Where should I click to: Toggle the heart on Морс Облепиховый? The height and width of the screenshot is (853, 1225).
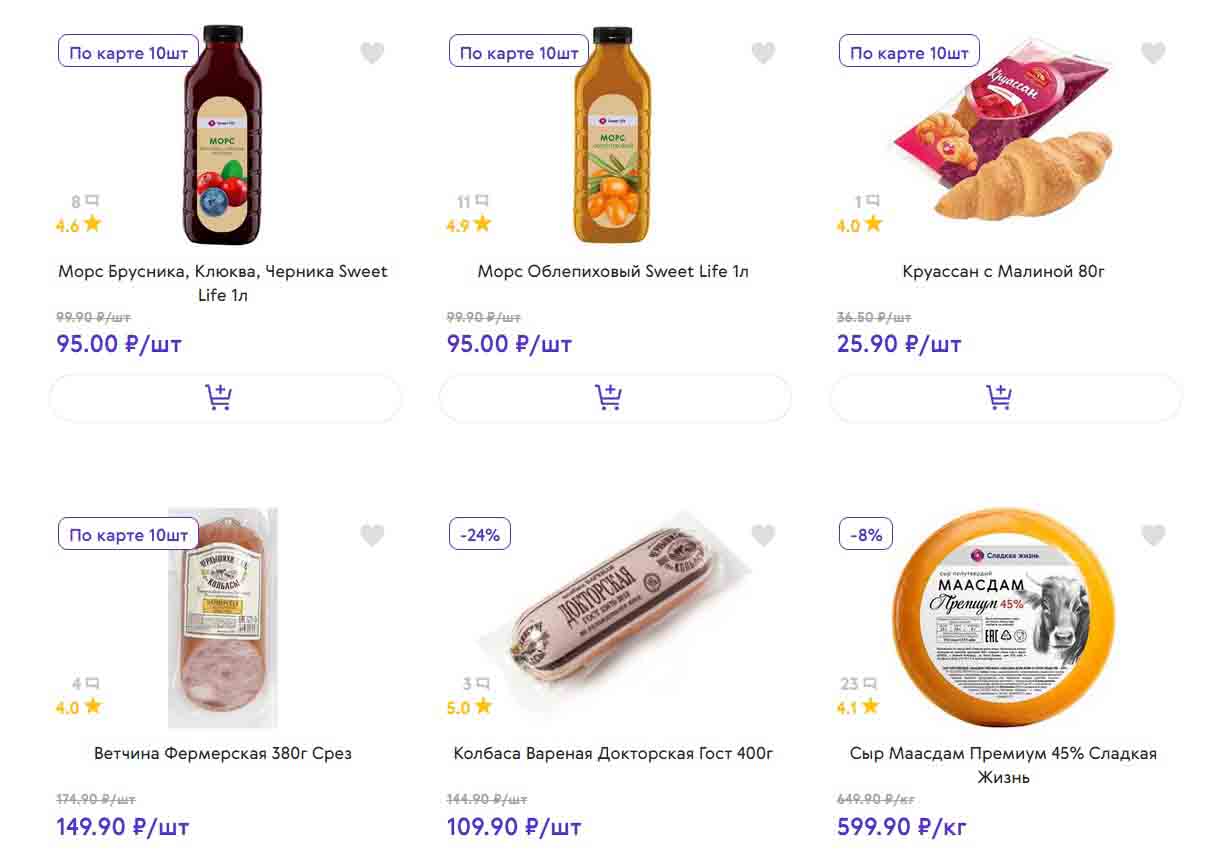[763, 53]
